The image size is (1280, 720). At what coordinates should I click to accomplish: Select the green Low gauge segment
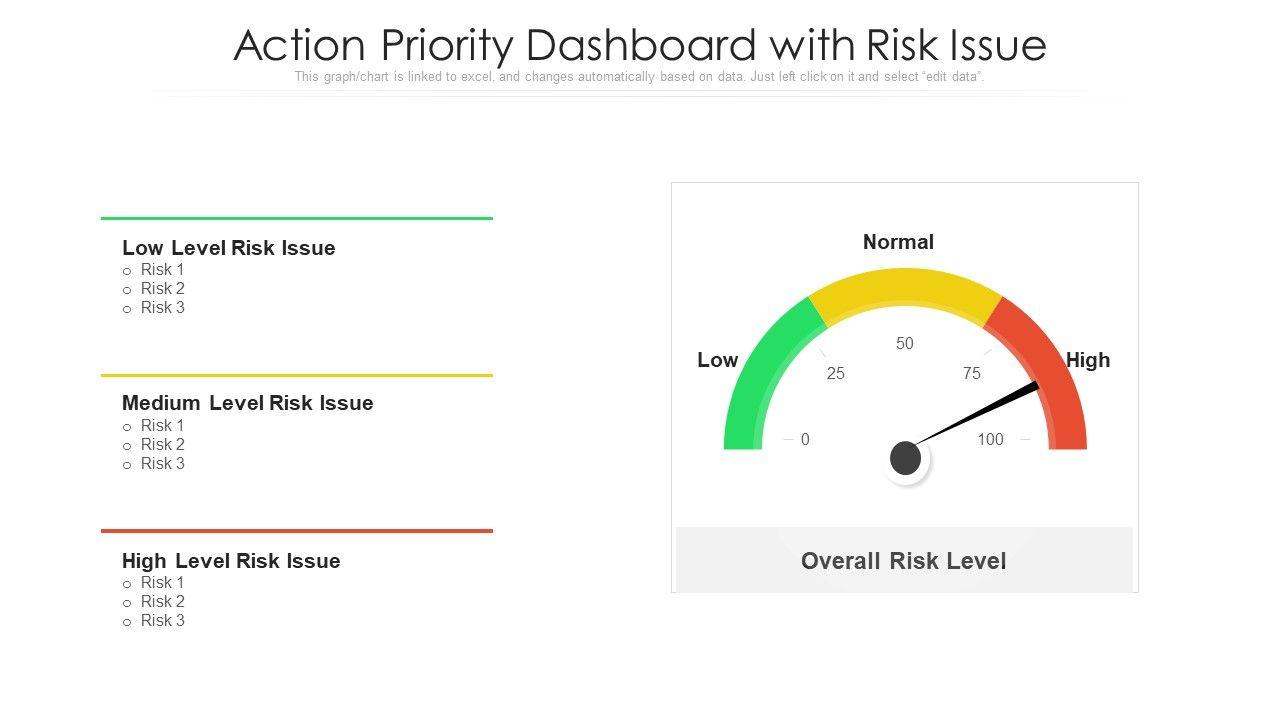[765, 372]
